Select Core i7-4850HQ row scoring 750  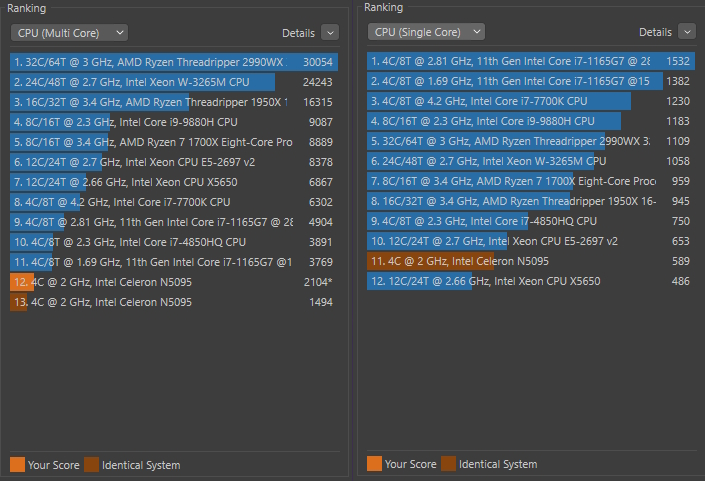(531, 221)
